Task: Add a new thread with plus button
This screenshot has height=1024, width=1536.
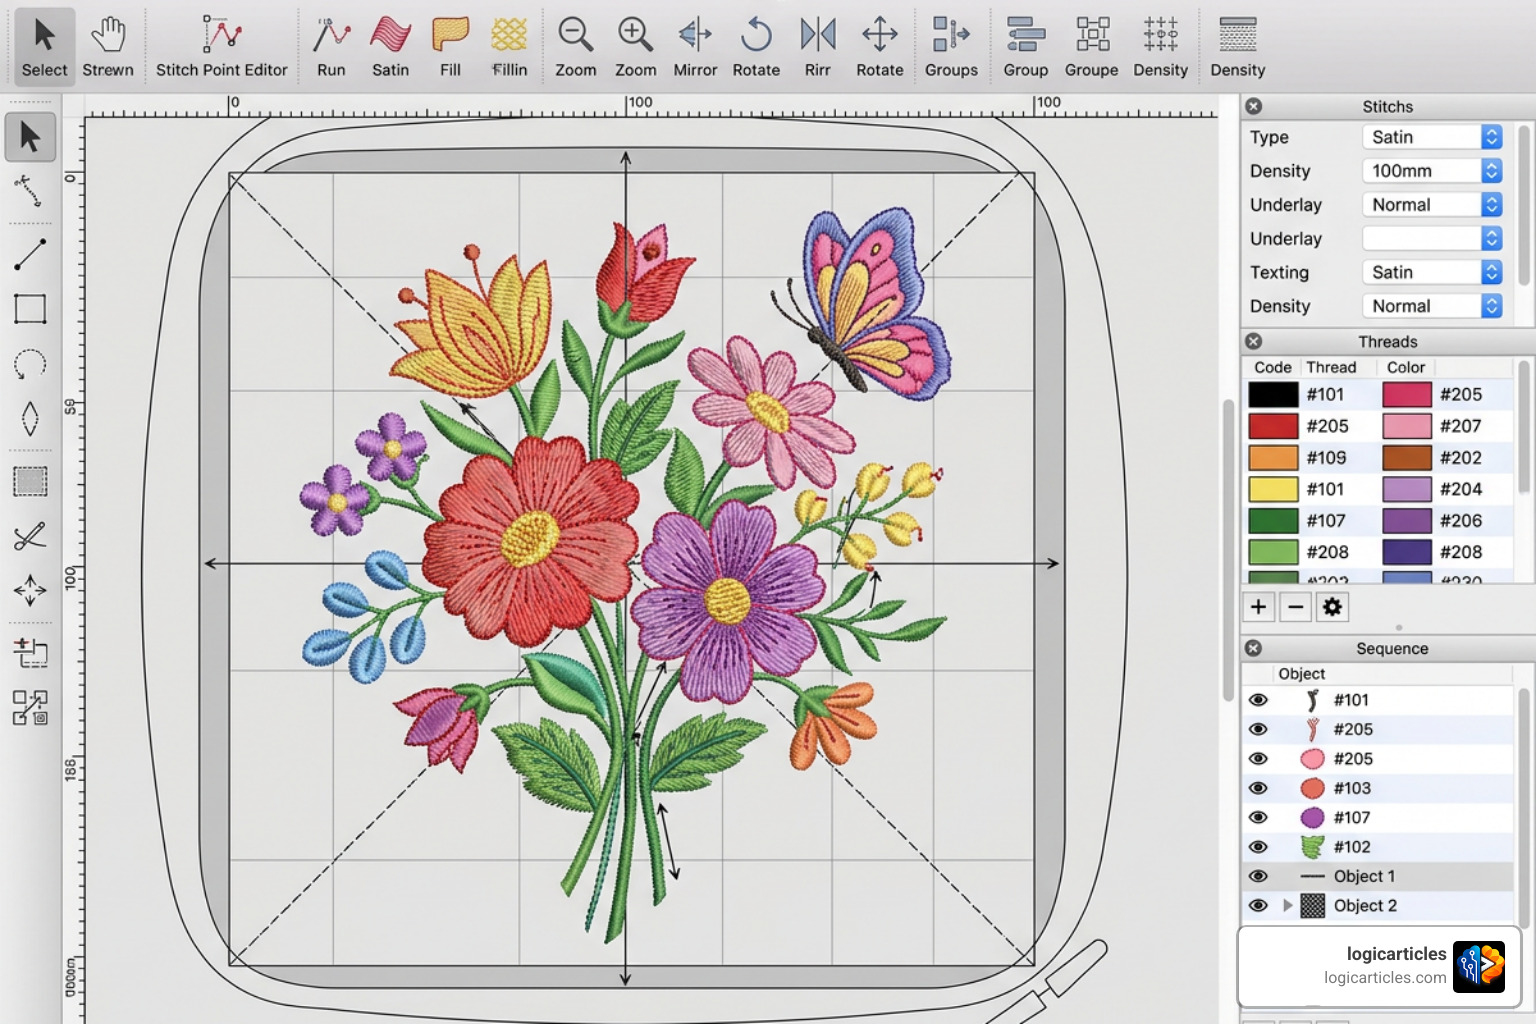Action: (x=1258, y=607)
